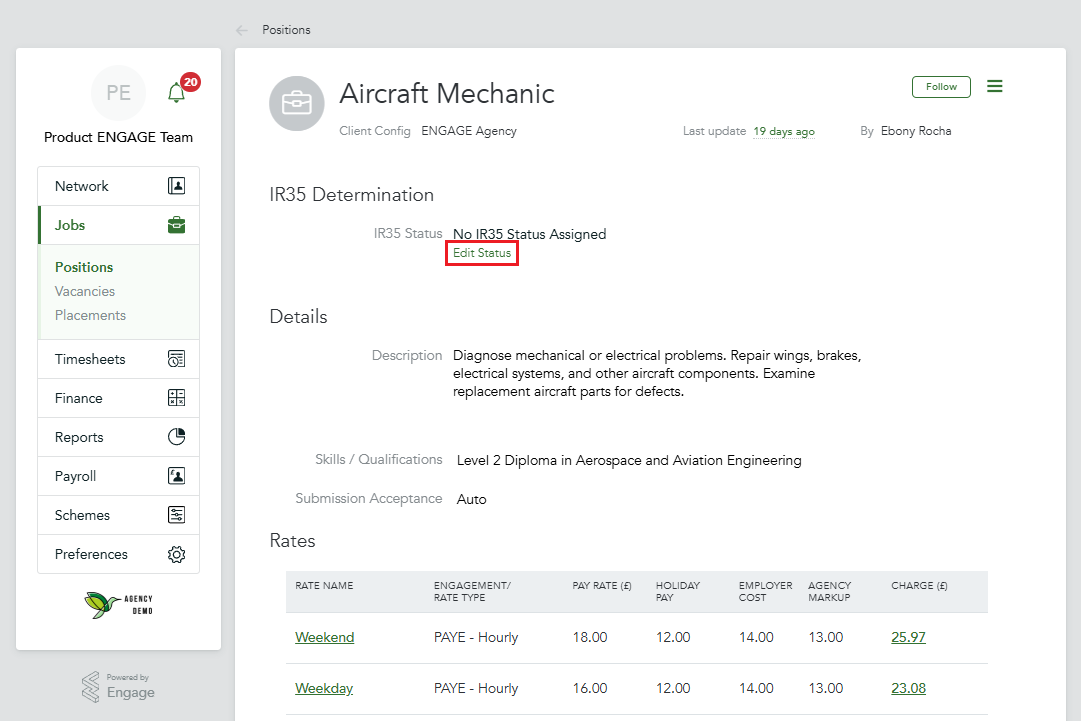The height and width of the screenshot is (721, 1081).
Task: Click the Auto submission acceptance value
Action: coord(472,500)
